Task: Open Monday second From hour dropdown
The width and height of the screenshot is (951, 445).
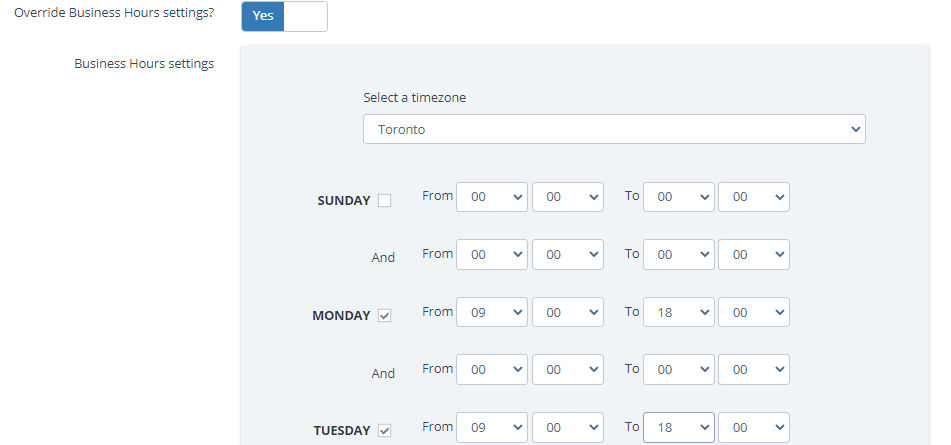Action: (492, 370)
